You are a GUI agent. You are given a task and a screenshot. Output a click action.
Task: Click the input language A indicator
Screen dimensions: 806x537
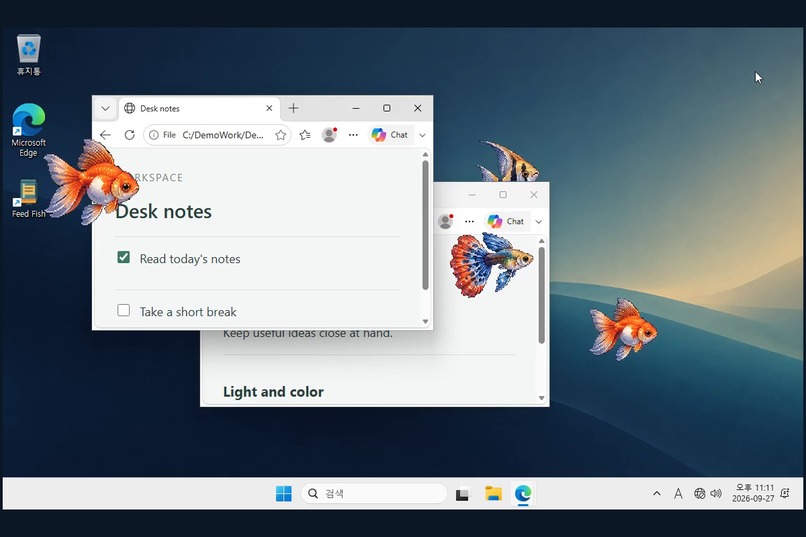pyautogui.click(x=678, y=494)
